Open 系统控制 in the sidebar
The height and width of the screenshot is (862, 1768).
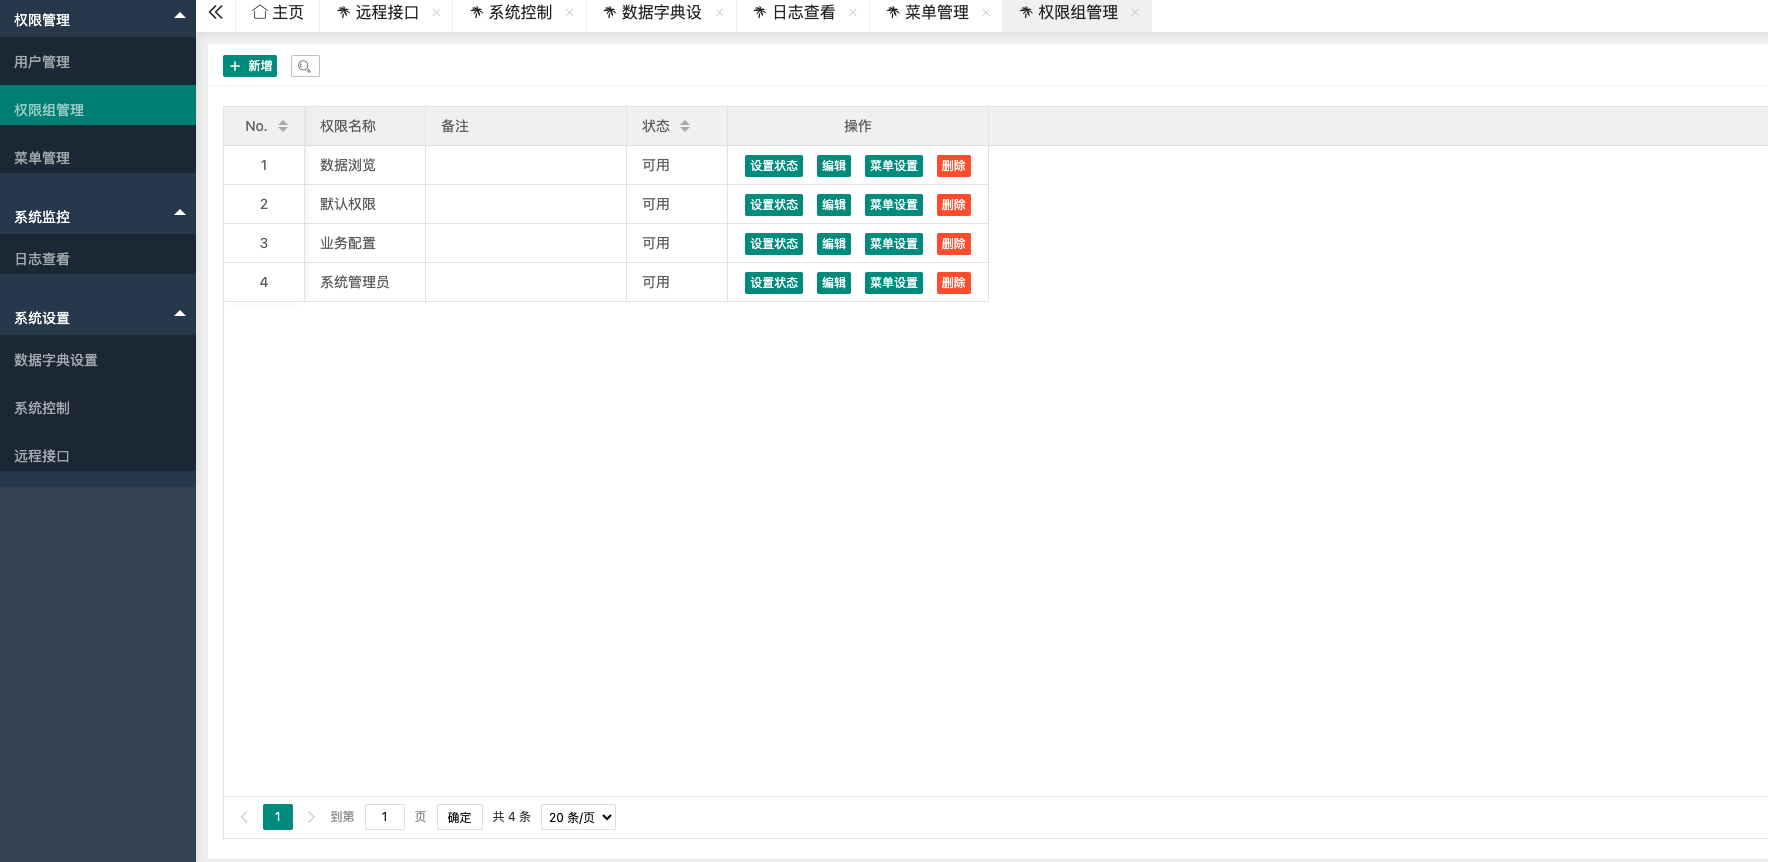click(98, 407)
